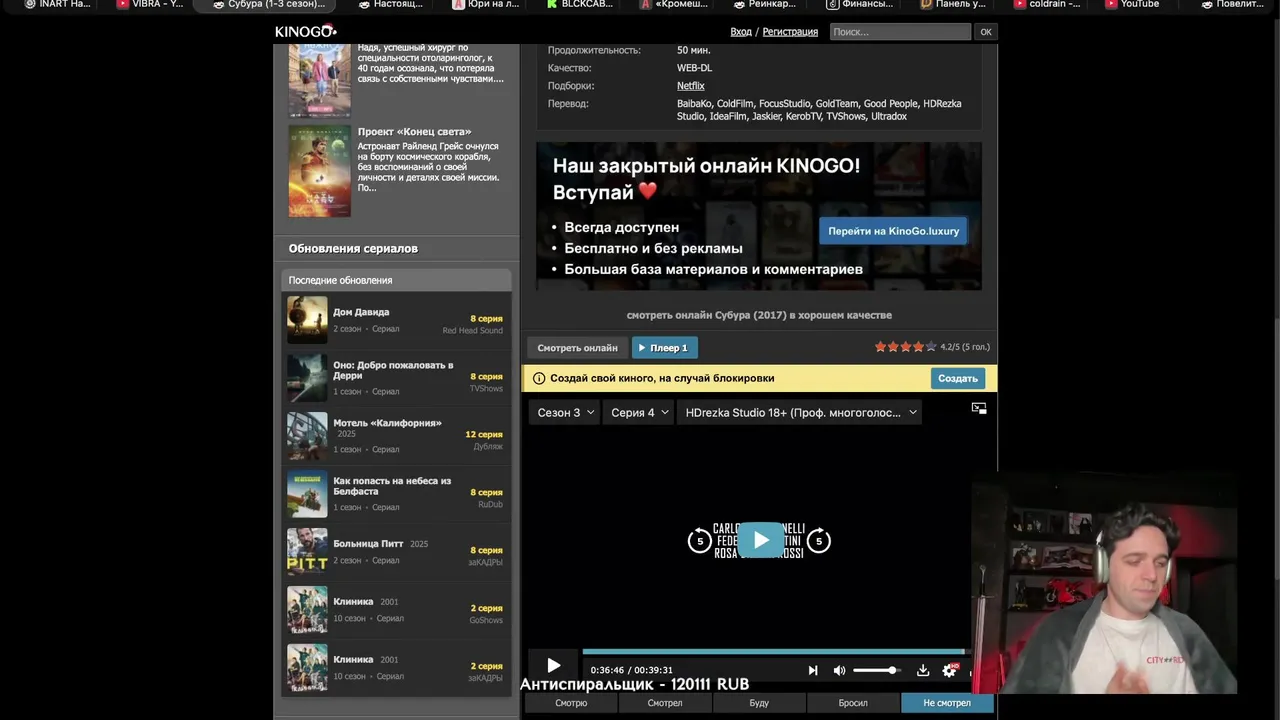The image size is (1280, 720).
Task: Open Проект «Конец света» movie title
Action: click(x=414, y=132)
